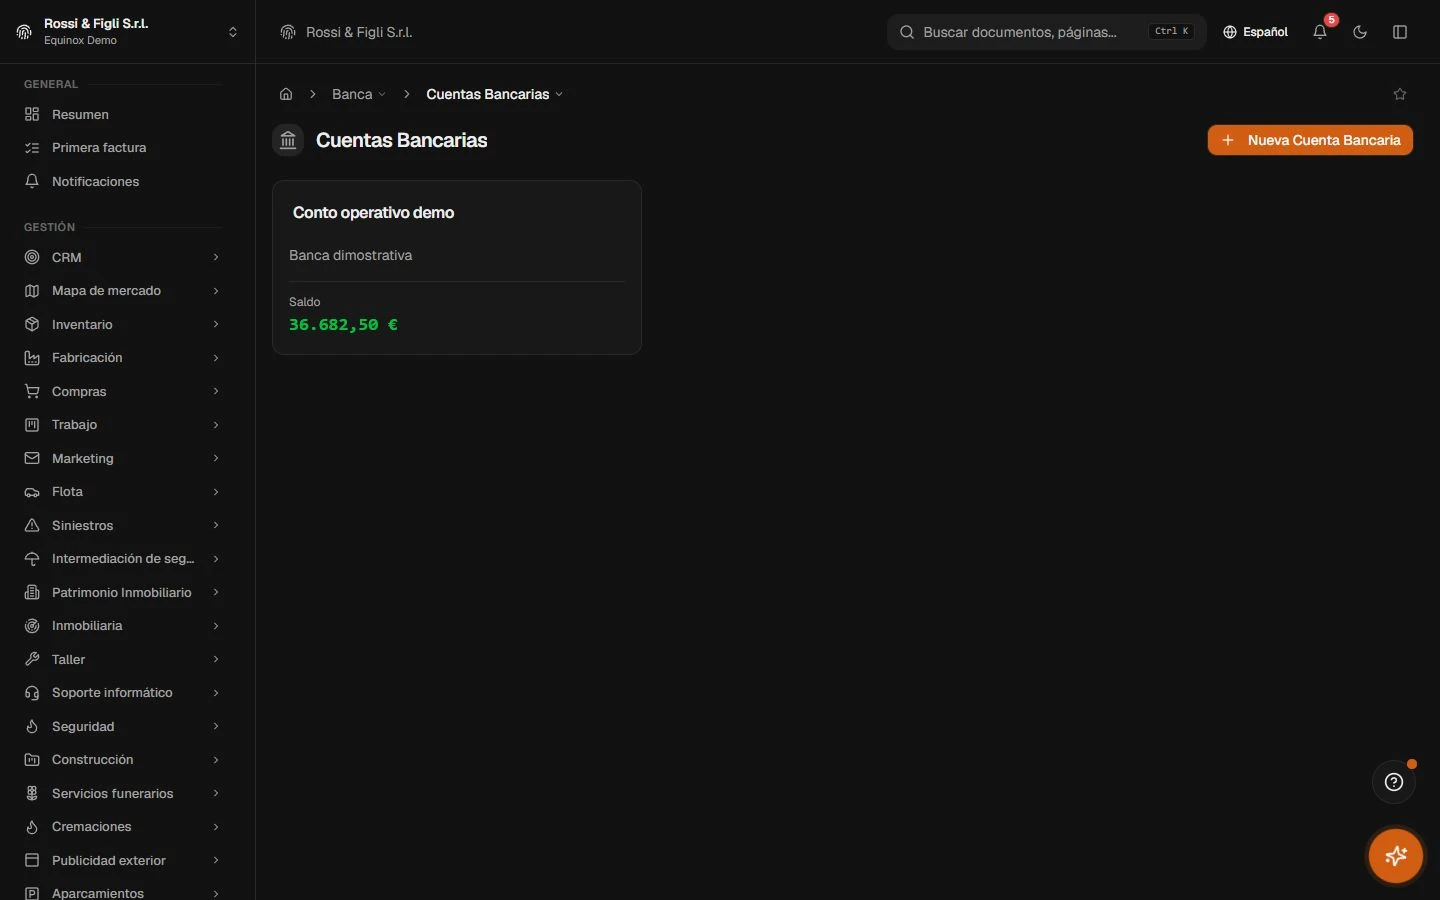This screenshot has height=900, width=1440.
Task: Mark page as favorite with star icon
Action: pos(1400,94)
